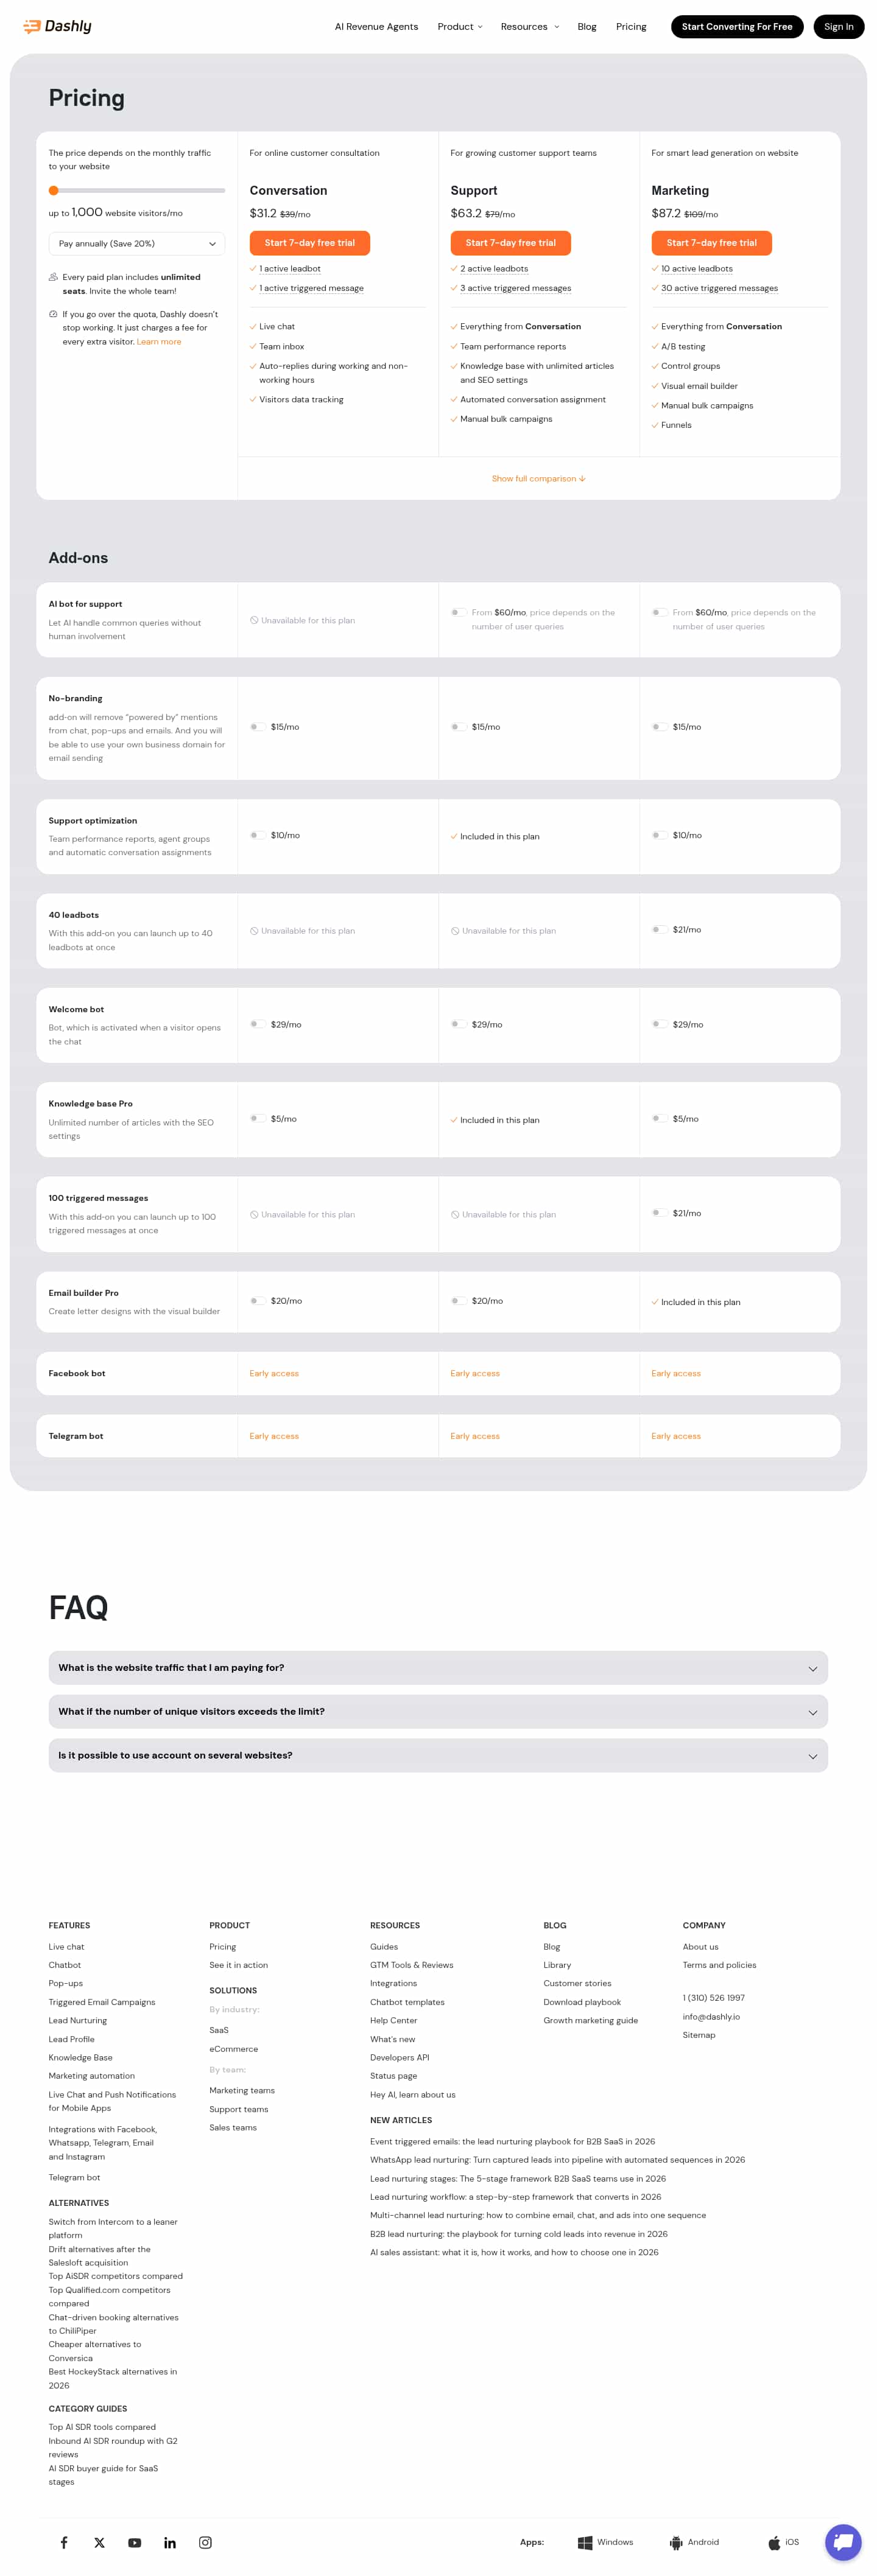Open the Pay annually billing dropdown
Viewport: 877px width, 2576px height.
(137, 243)
